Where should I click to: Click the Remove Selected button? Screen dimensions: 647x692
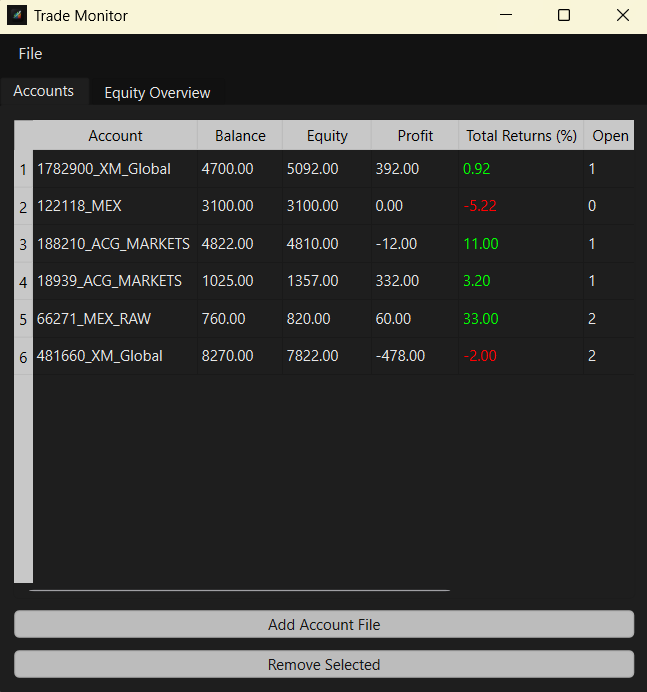click(x=324, y=664)
